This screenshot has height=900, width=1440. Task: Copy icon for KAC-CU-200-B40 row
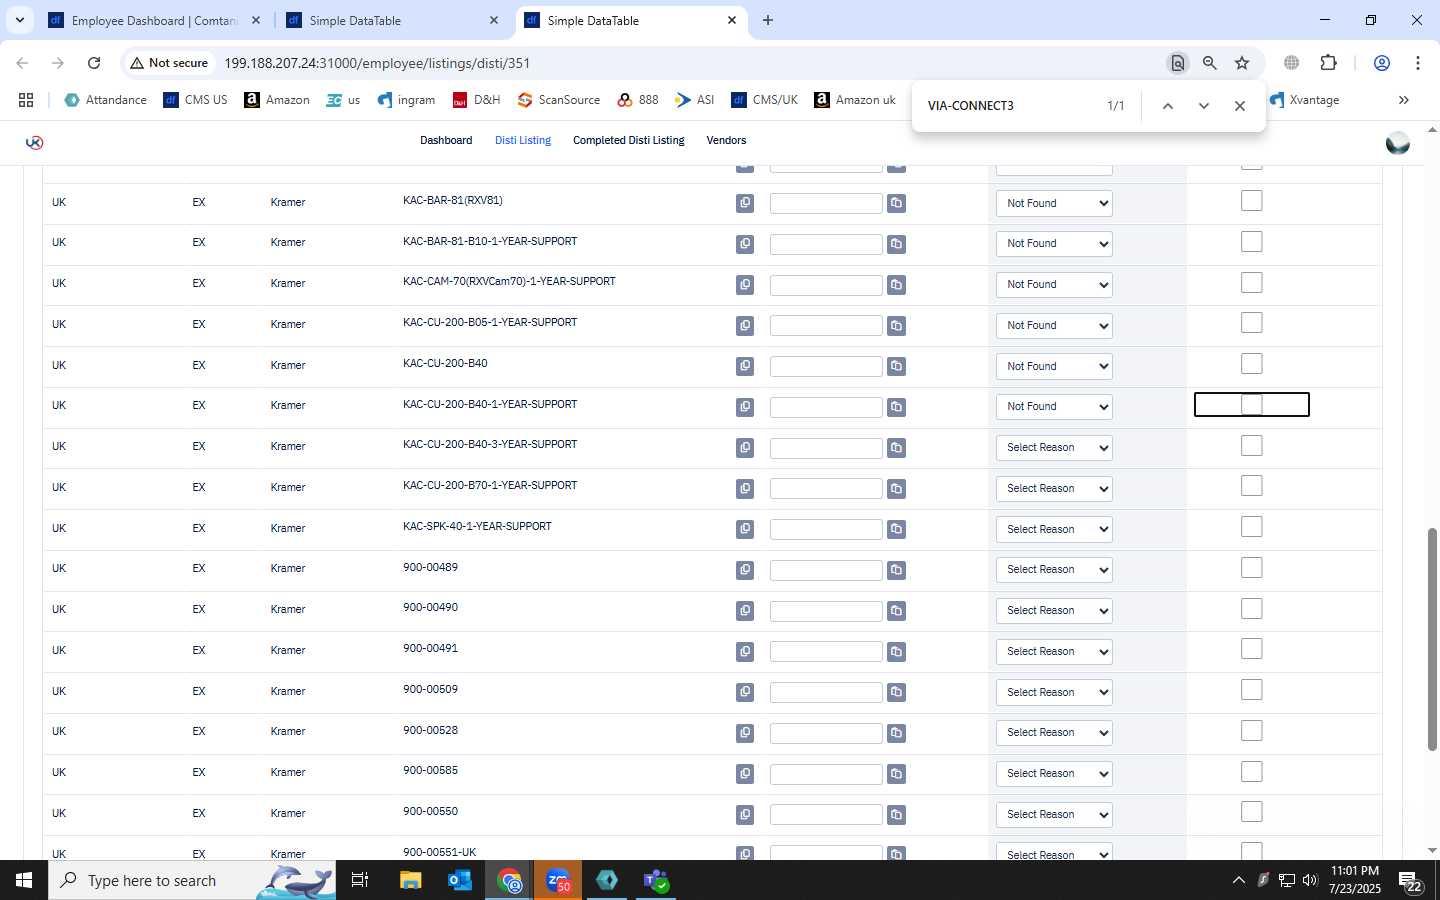(x=745, y=366)
